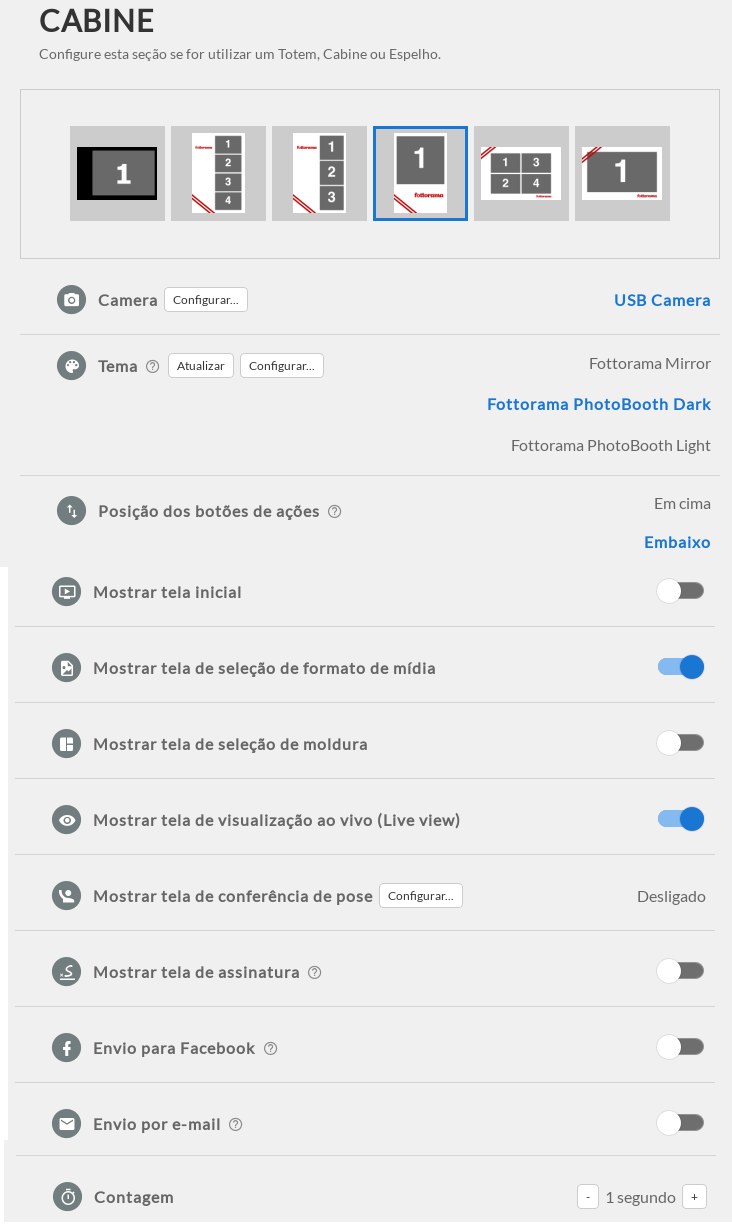
Task: Enable Mostrar tela inicial toggle
Action: click(x=681, y=591)
